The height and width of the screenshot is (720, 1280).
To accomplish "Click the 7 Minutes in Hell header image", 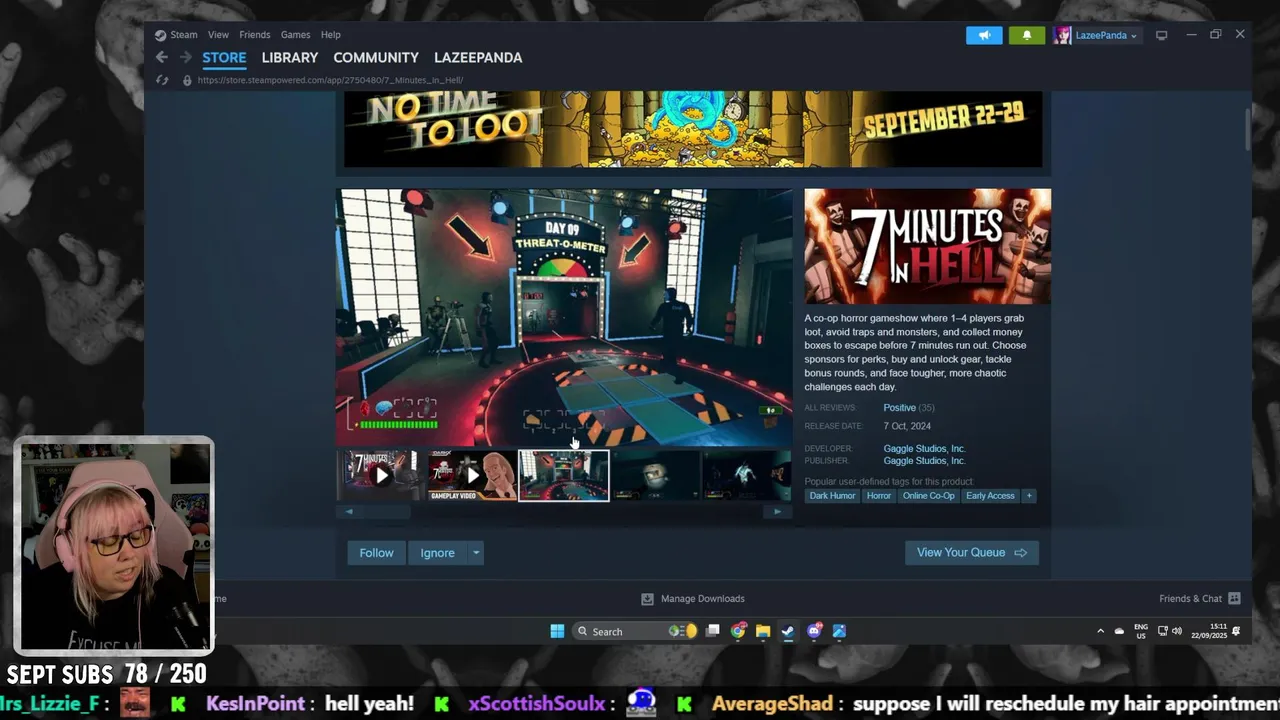I will pos(928,246).
